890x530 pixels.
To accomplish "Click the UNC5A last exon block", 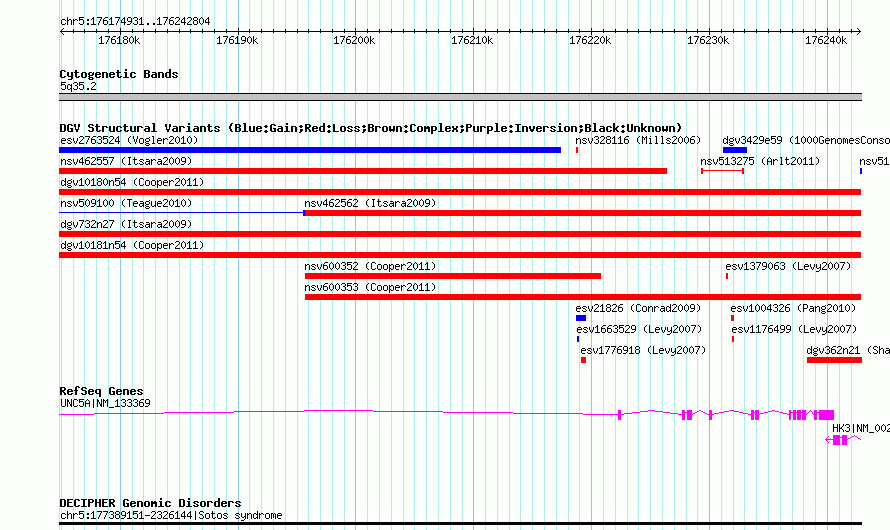I will (x=826, y=415).
